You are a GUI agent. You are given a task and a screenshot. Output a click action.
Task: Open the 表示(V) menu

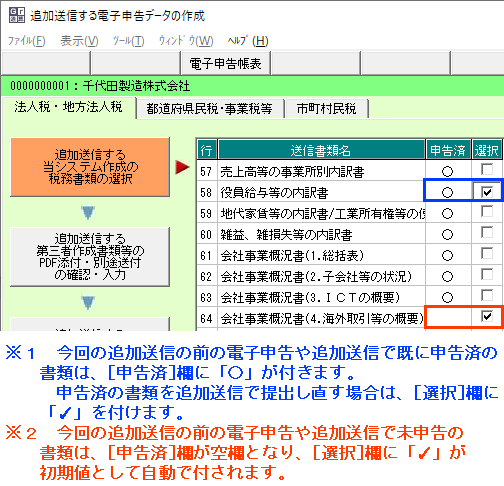(79, 41)
